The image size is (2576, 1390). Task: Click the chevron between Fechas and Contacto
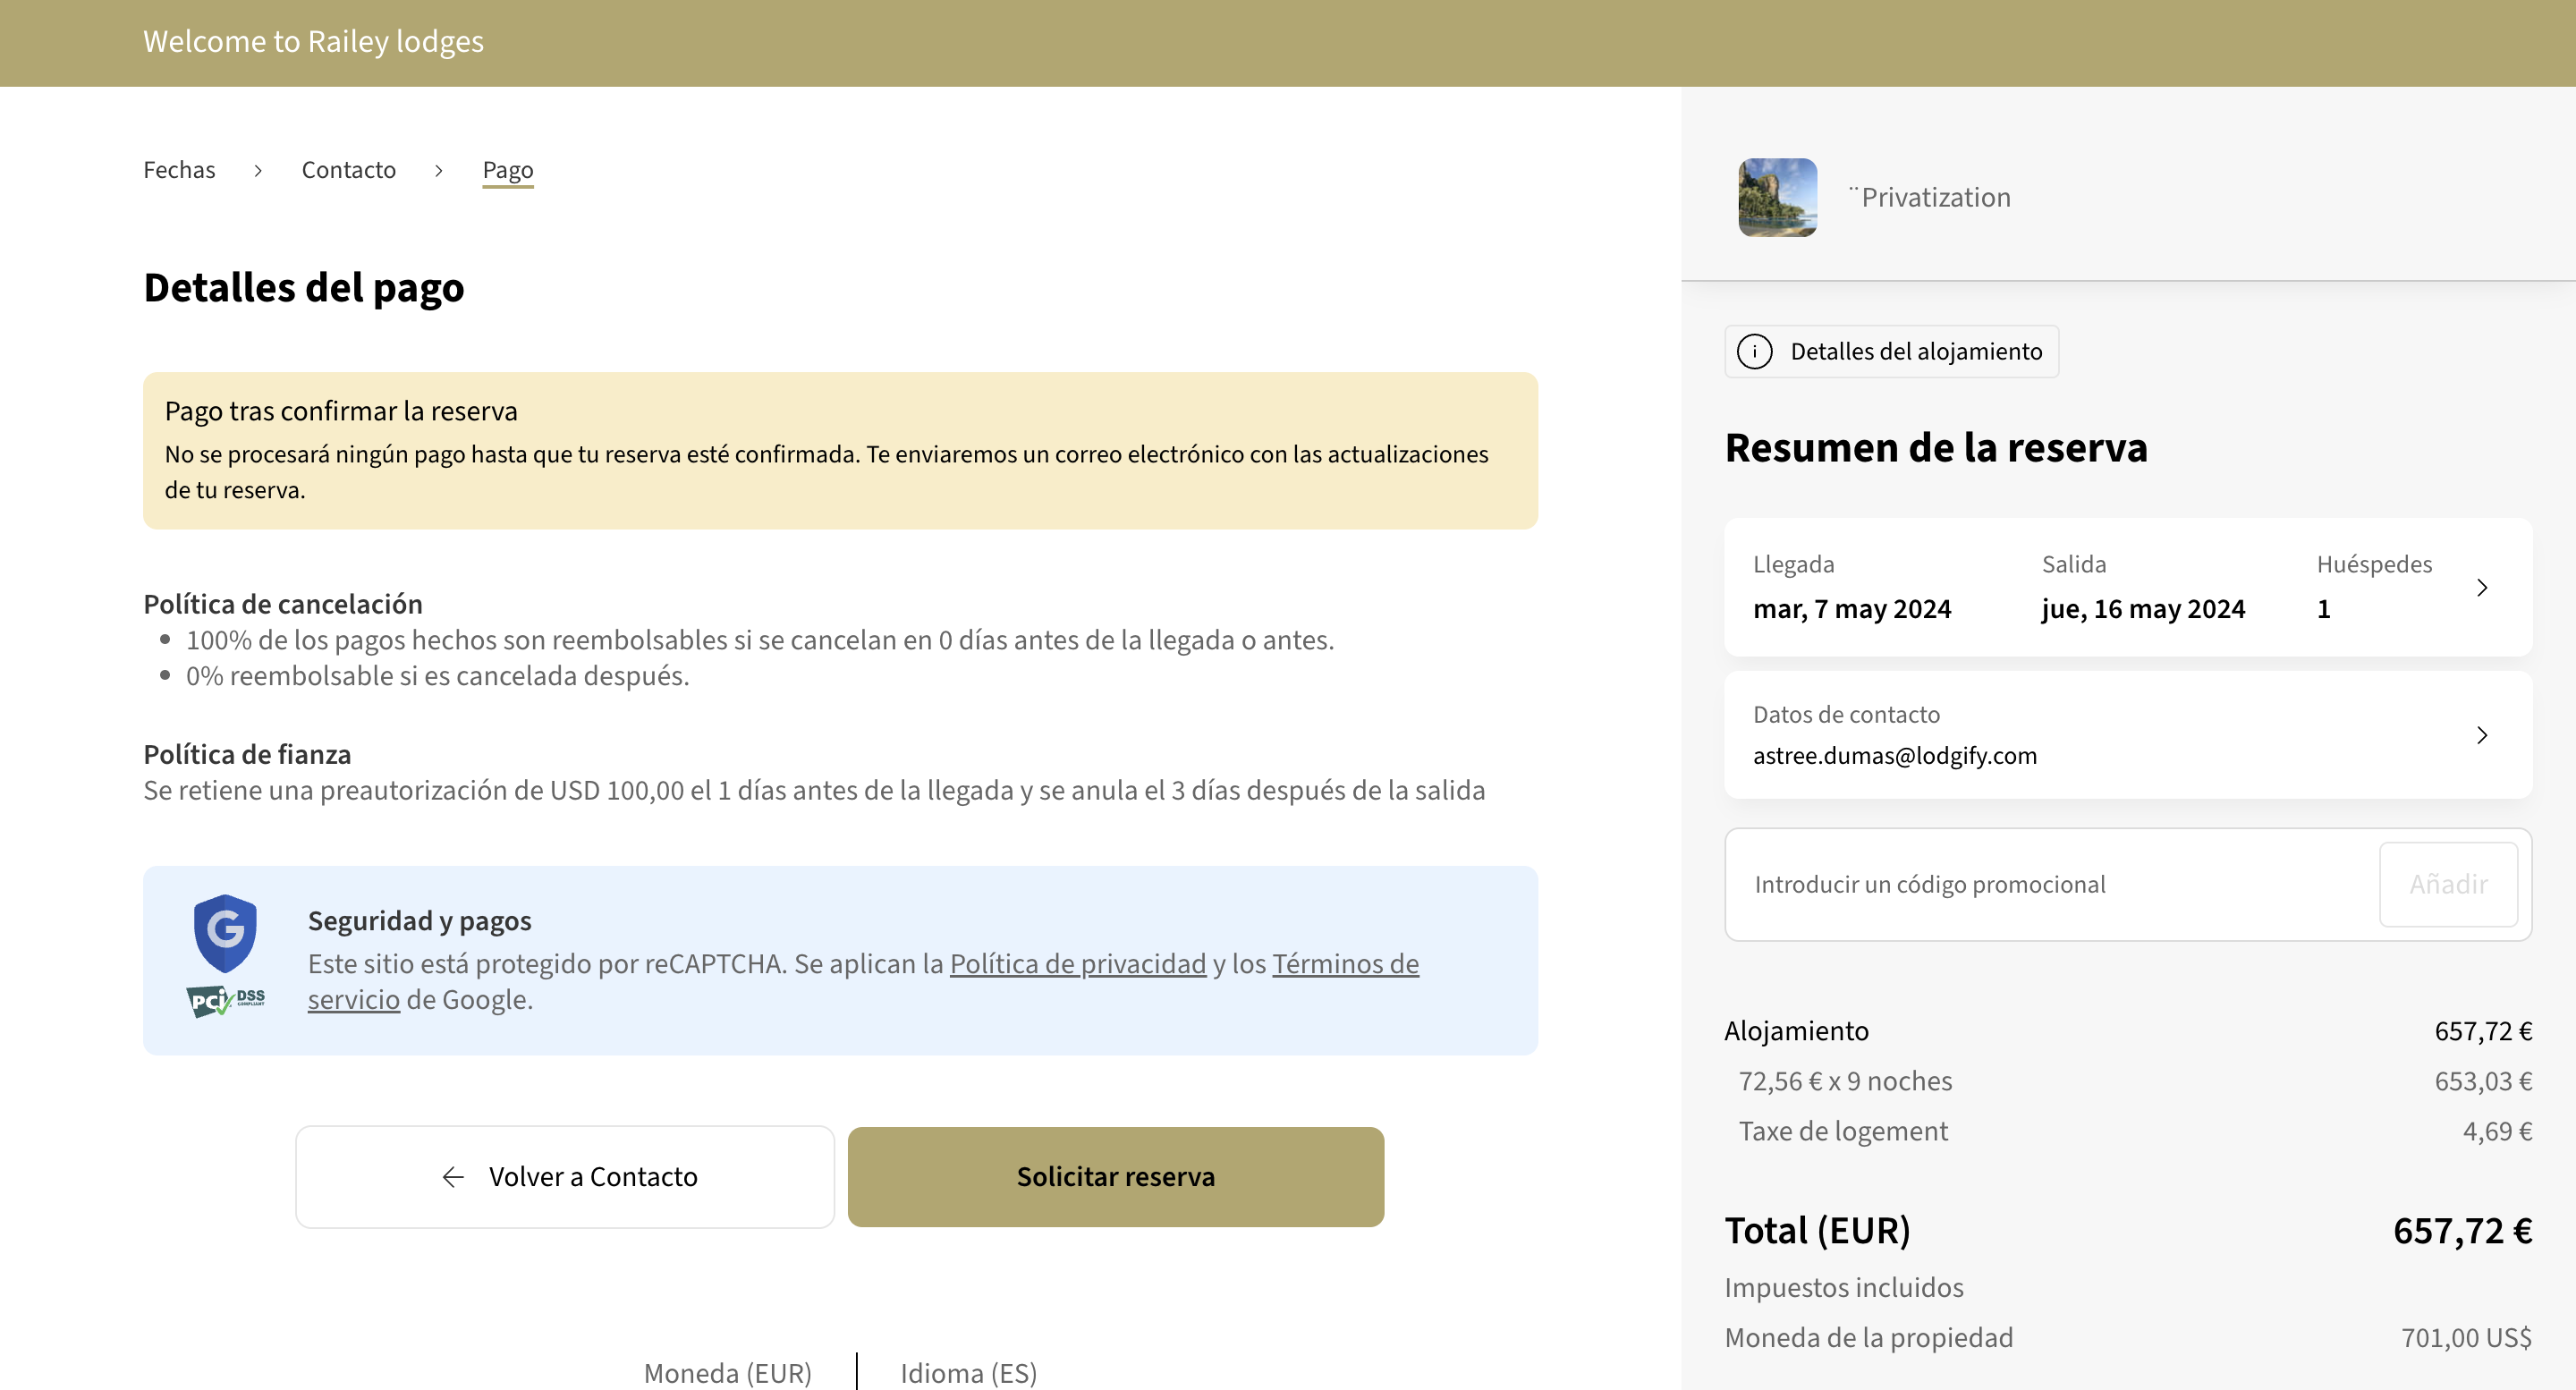point(258,170)
